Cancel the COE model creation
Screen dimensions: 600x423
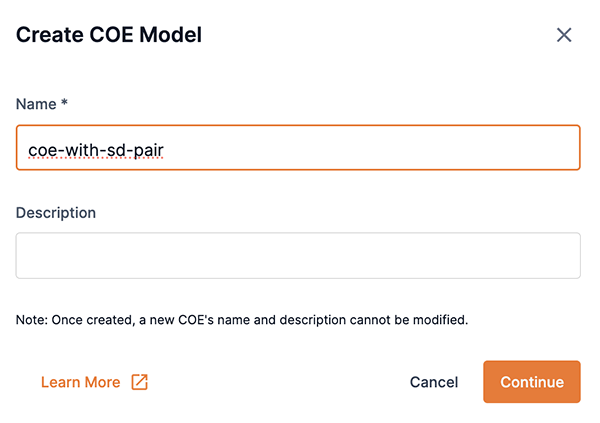click(434, 382)
